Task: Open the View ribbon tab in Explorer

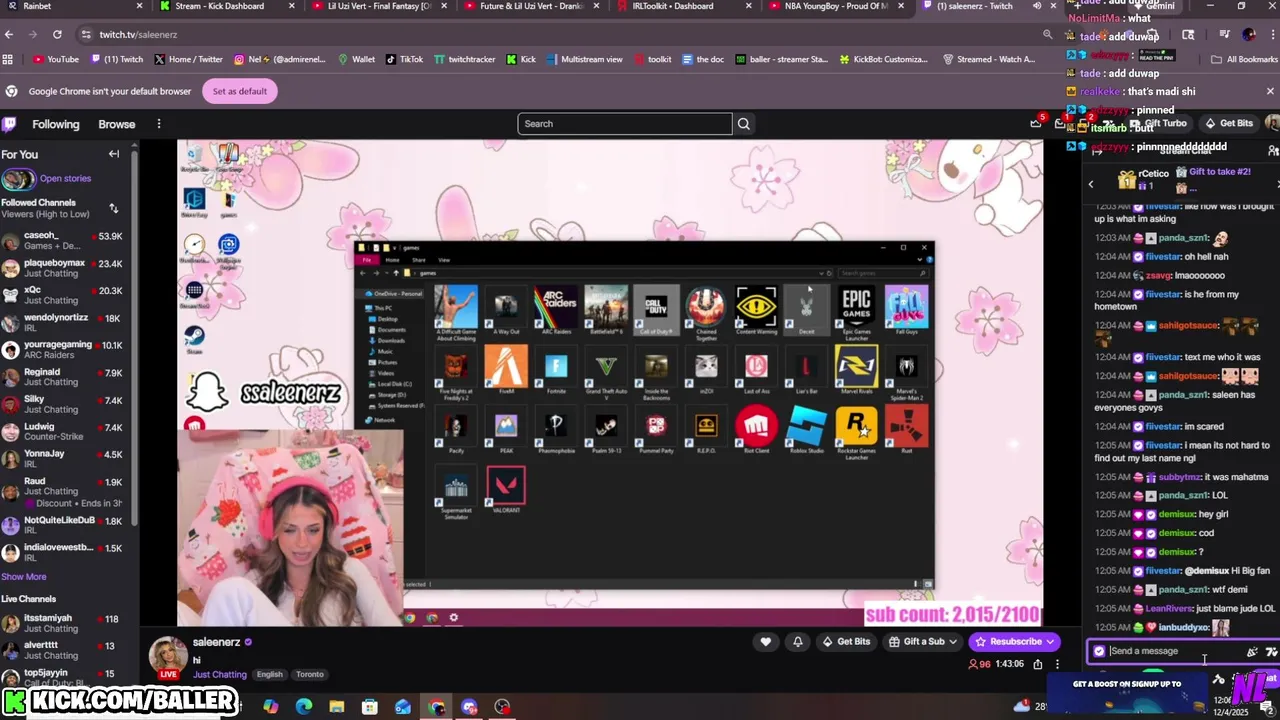Action: 444,260
